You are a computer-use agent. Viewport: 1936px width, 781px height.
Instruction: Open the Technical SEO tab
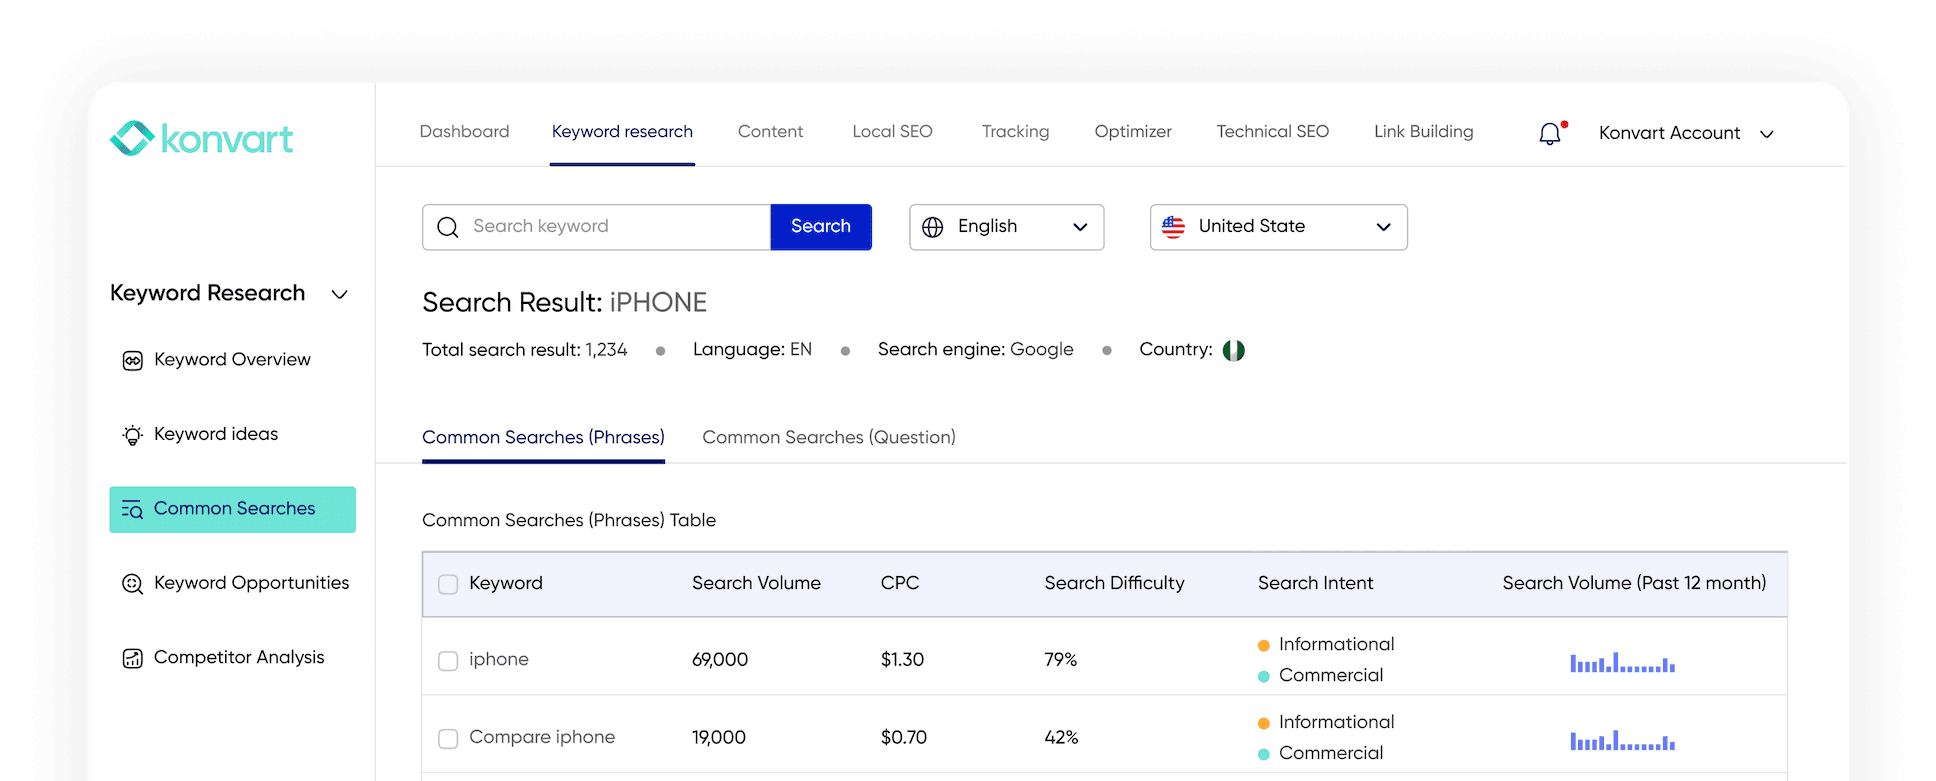pos(1272,131)
